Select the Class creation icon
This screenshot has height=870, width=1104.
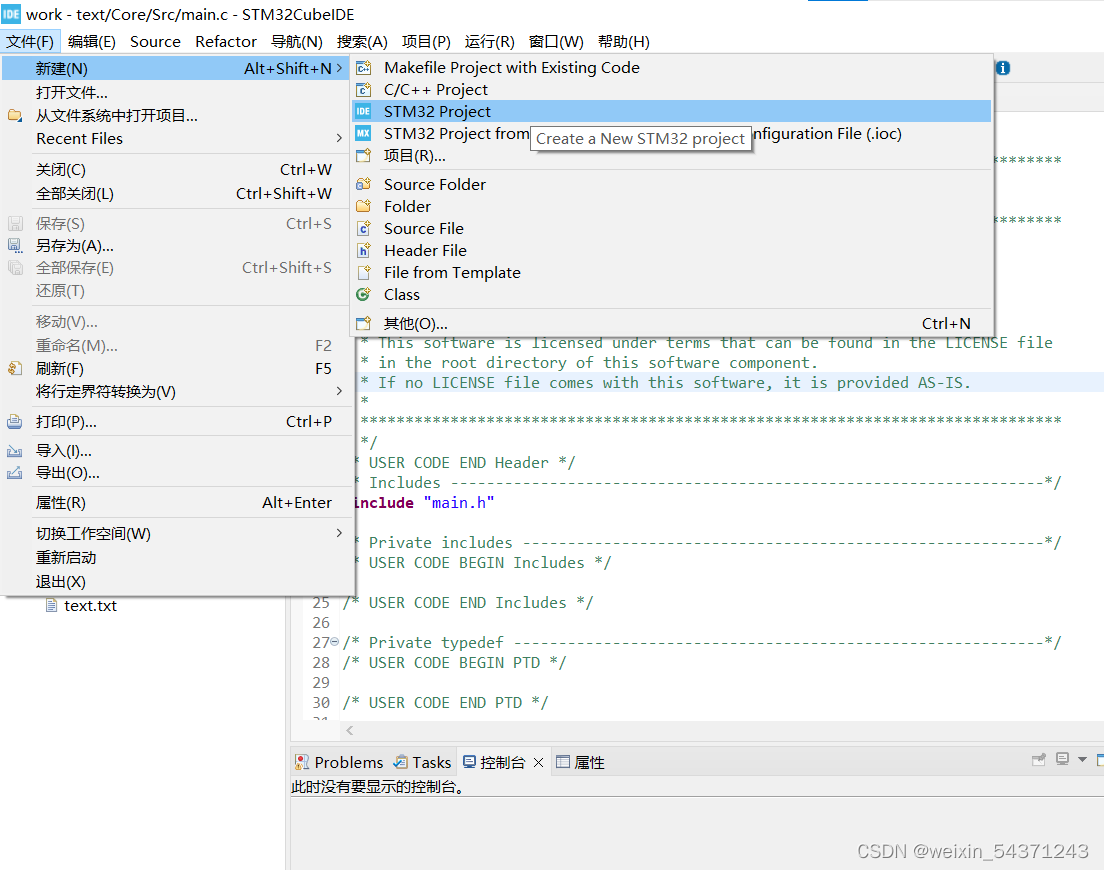tap(364, 294)
